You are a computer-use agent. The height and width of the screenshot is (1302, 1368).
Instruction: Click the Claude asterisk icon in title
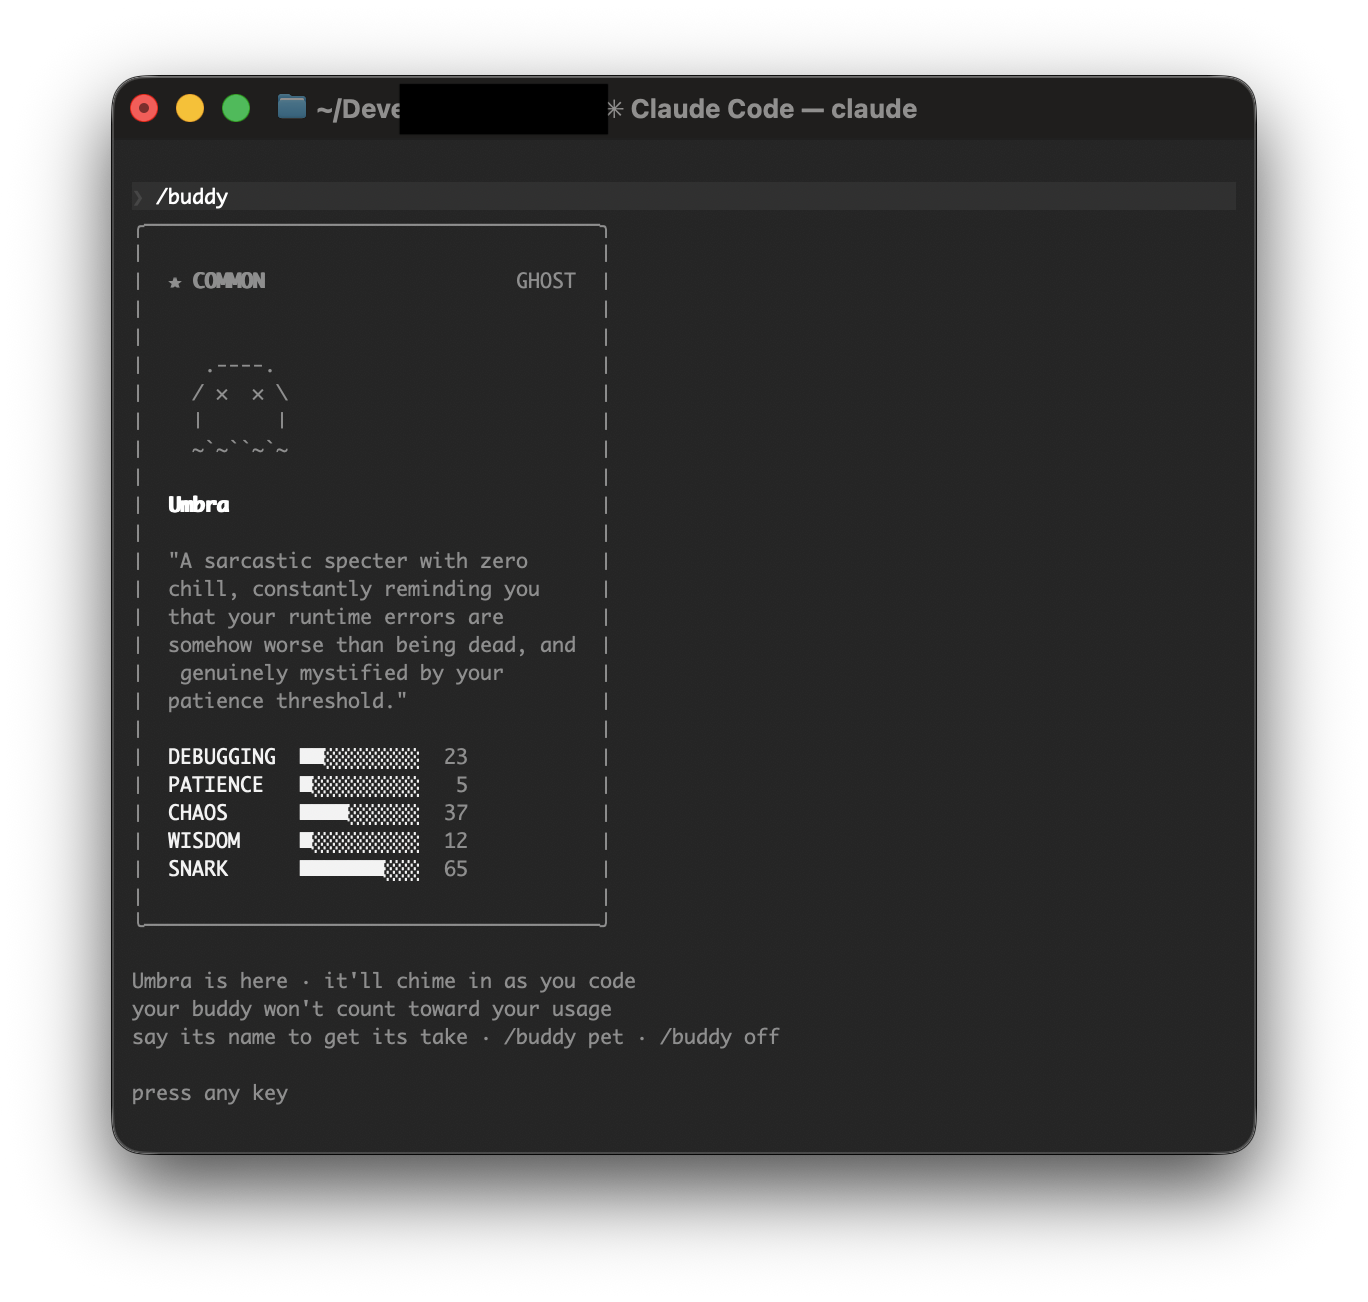click(615, 109)
